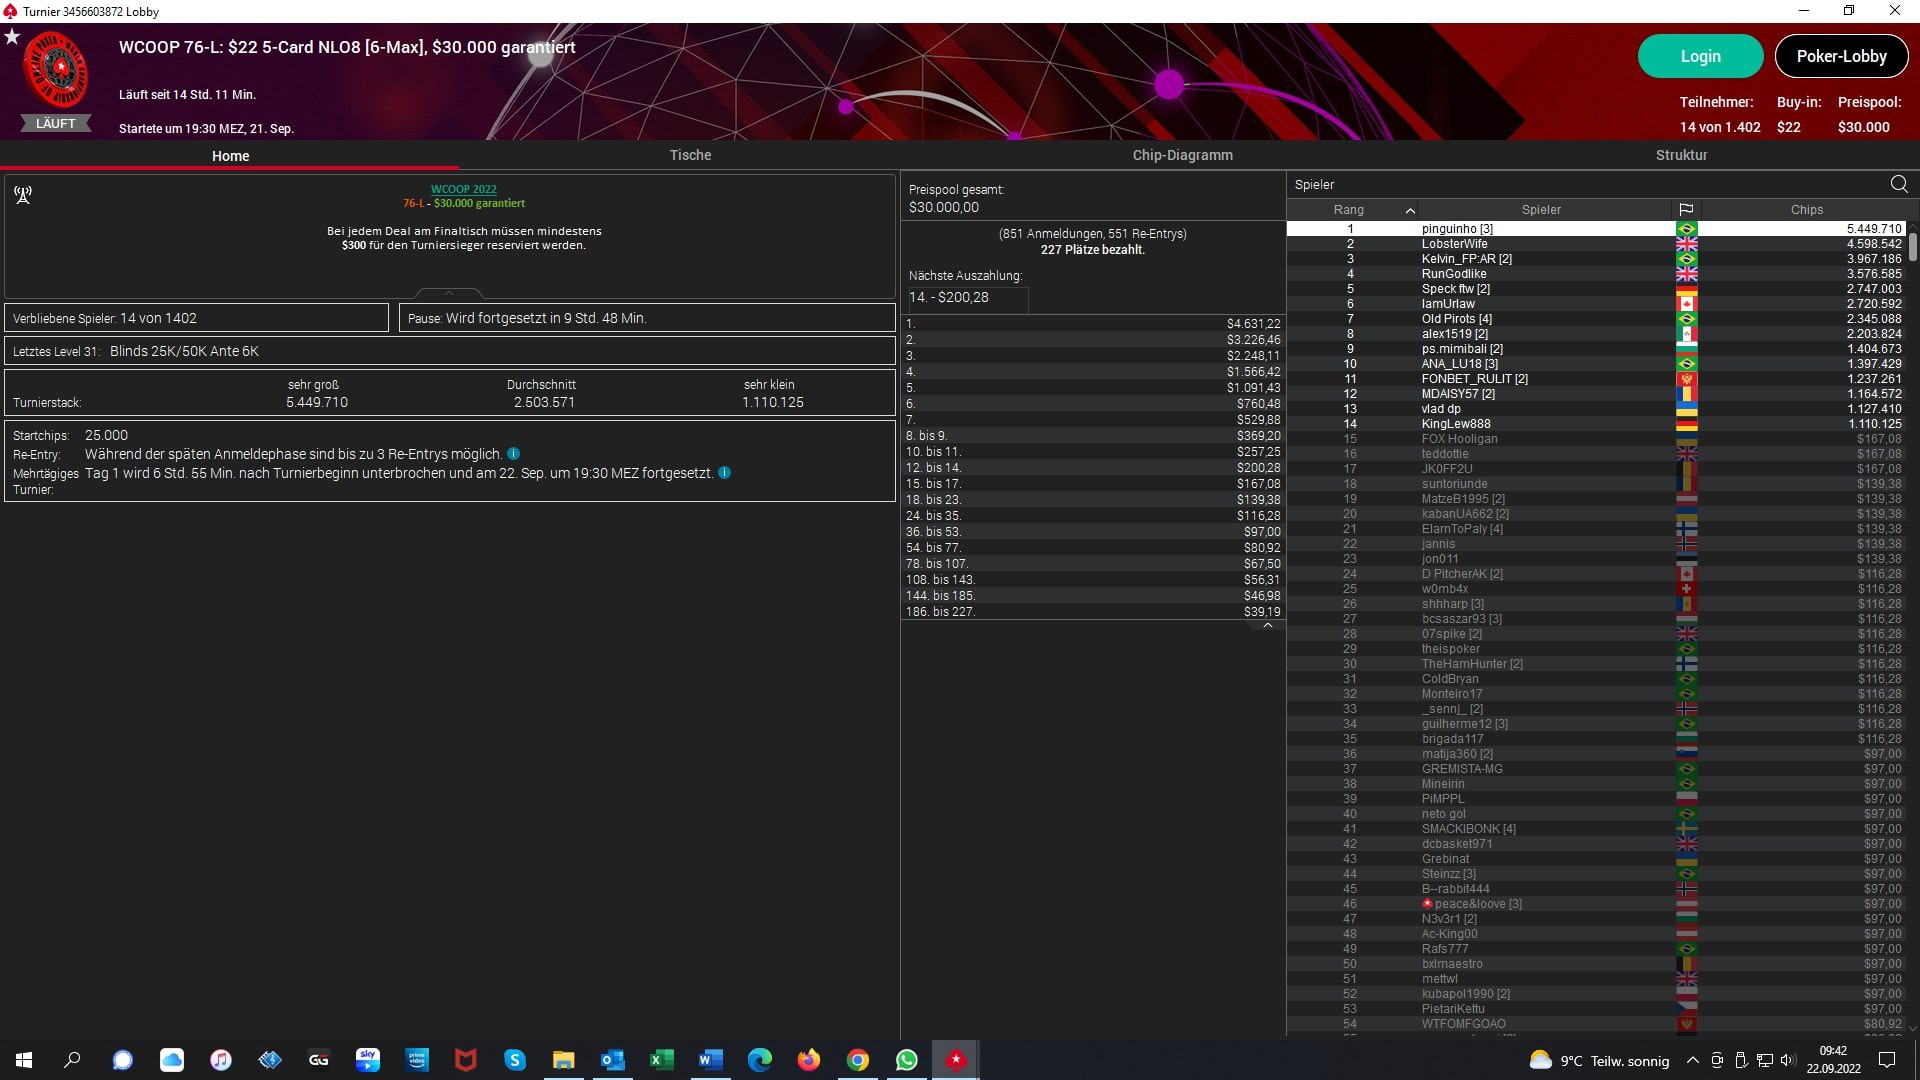This screenshot has width=1920, height=1080.
Task: Select player IamUrlaw row
Action: pos(1596,304)
